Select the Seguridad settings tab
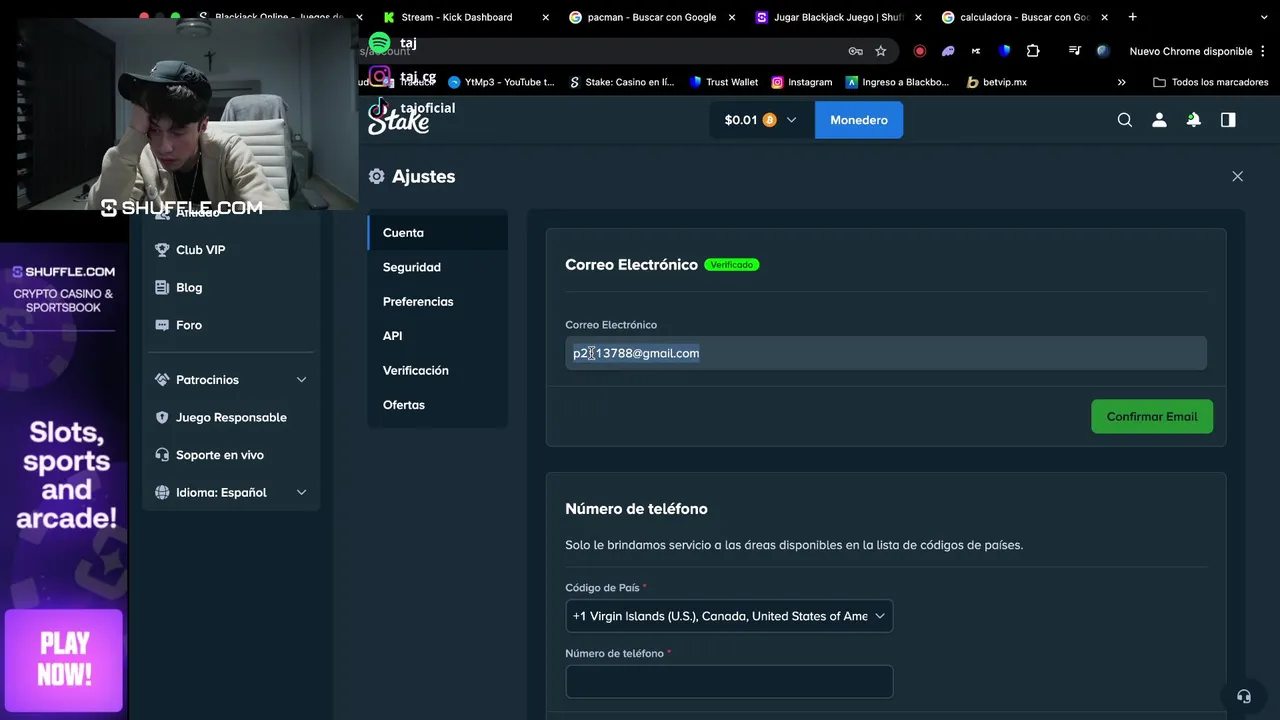 pos(437,267)
